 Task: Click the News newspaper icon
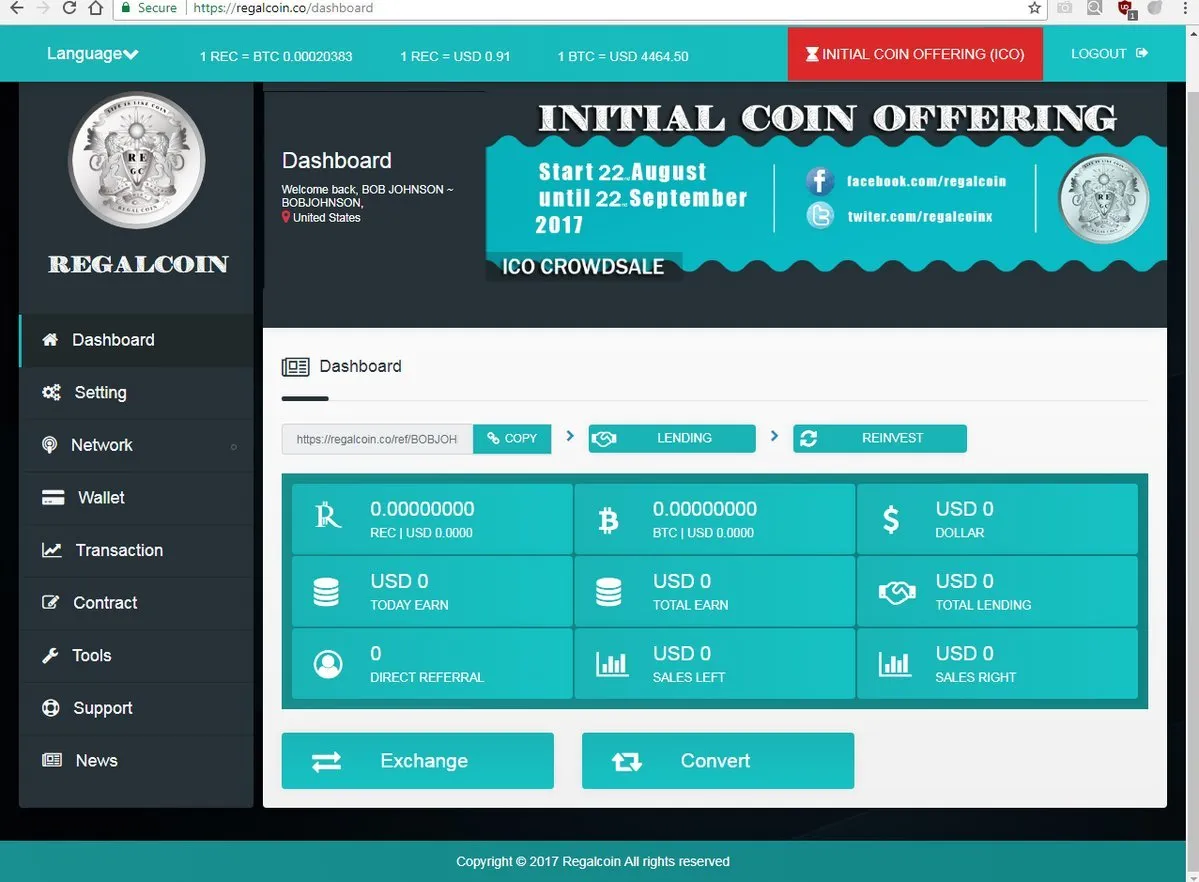click(x=51, y=760)
